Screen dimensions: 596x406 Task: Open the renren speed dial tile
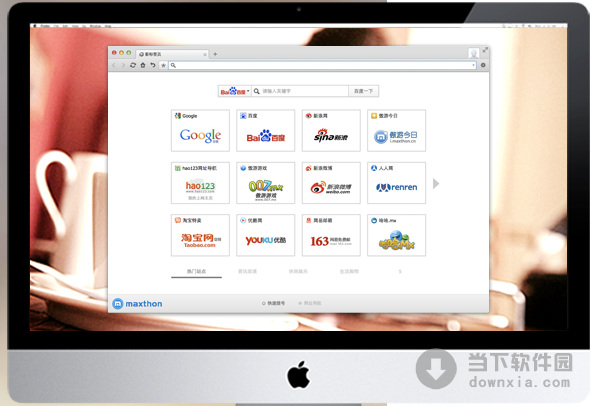click(x=396, y=183)
